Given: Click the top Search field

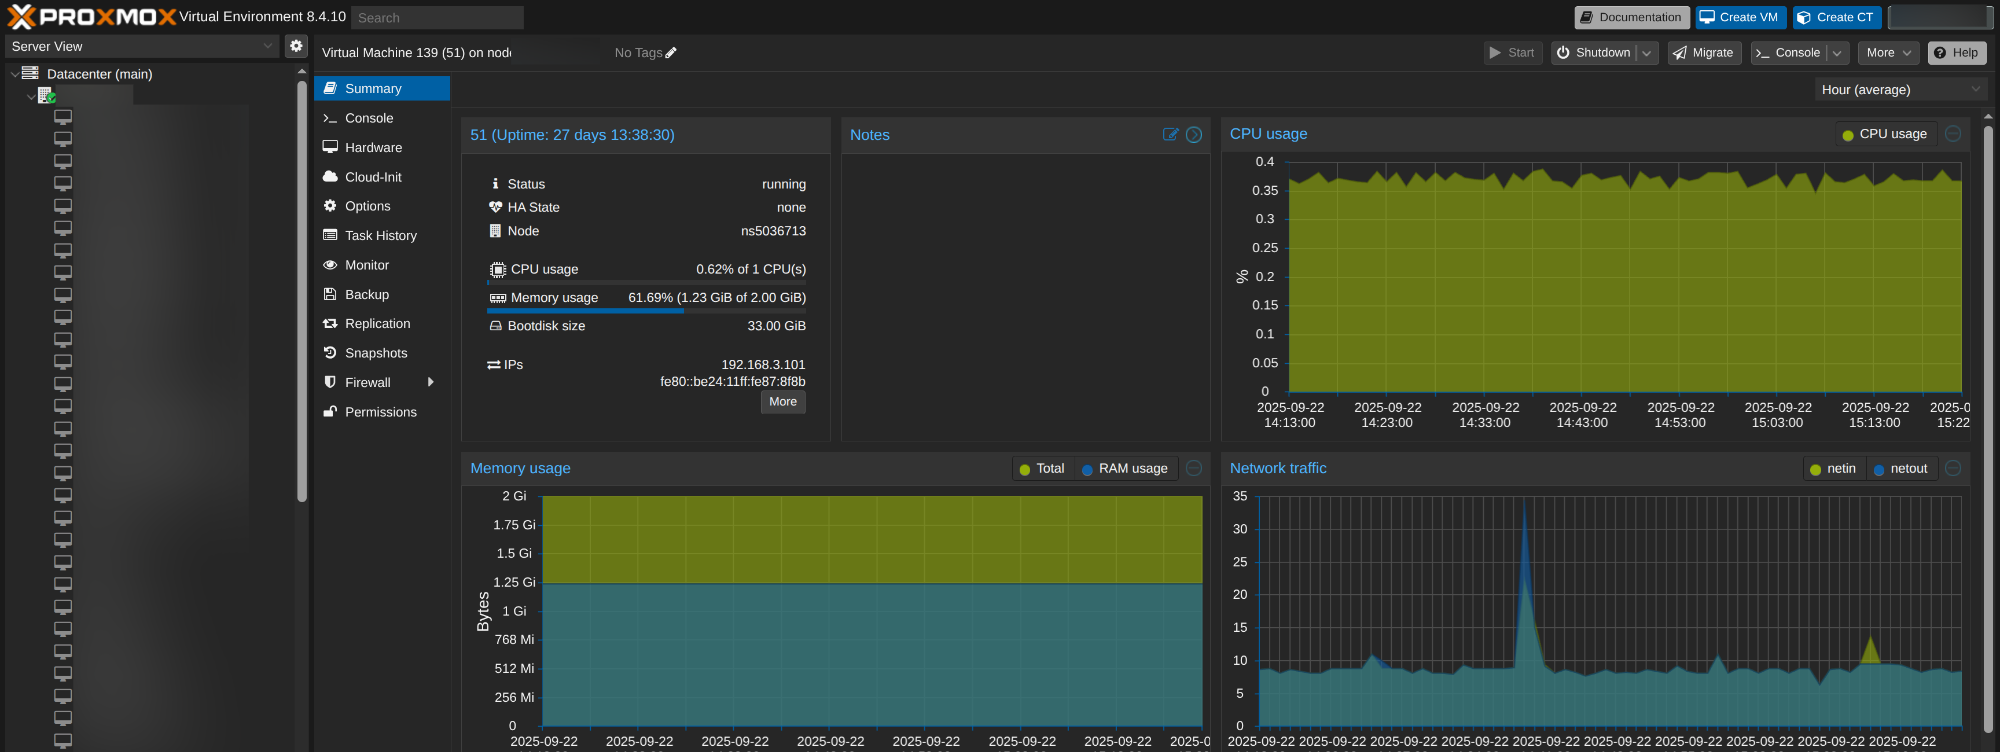Looking at the screenshot, I should click(x=437, y=18).
